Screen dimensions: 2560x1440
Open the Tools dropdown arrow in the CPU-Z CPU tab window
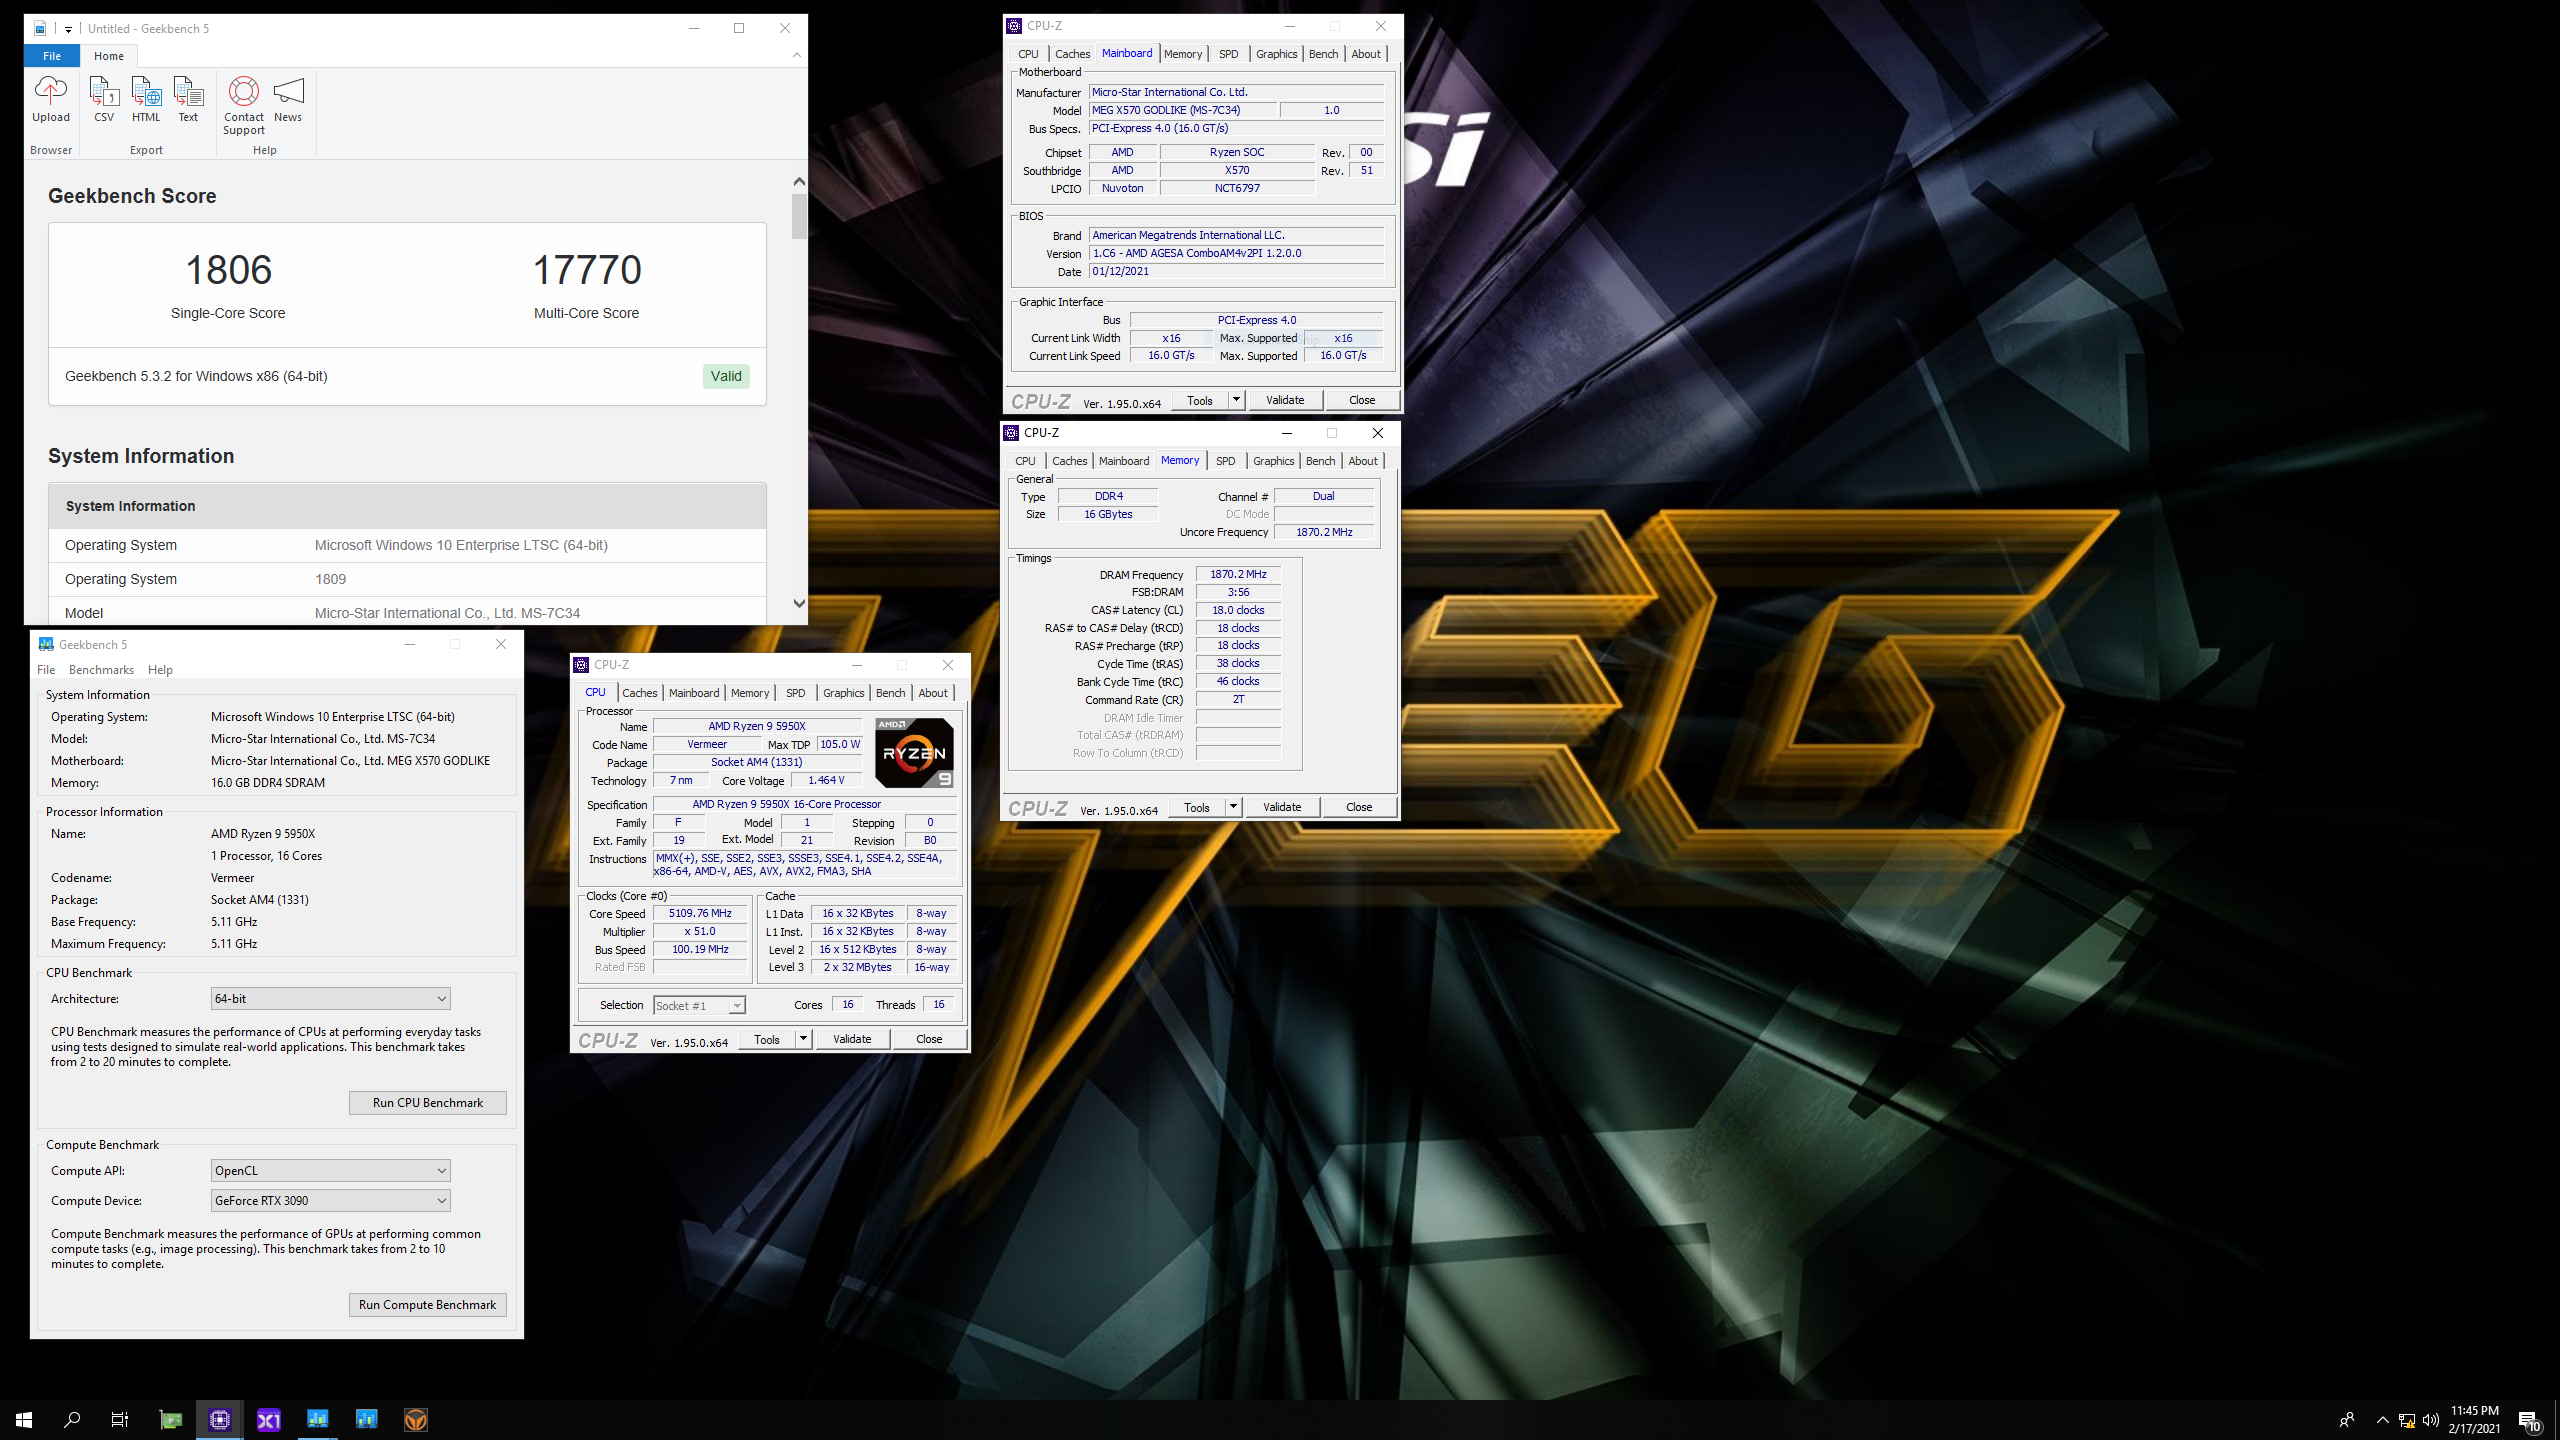coord(803,1039)
